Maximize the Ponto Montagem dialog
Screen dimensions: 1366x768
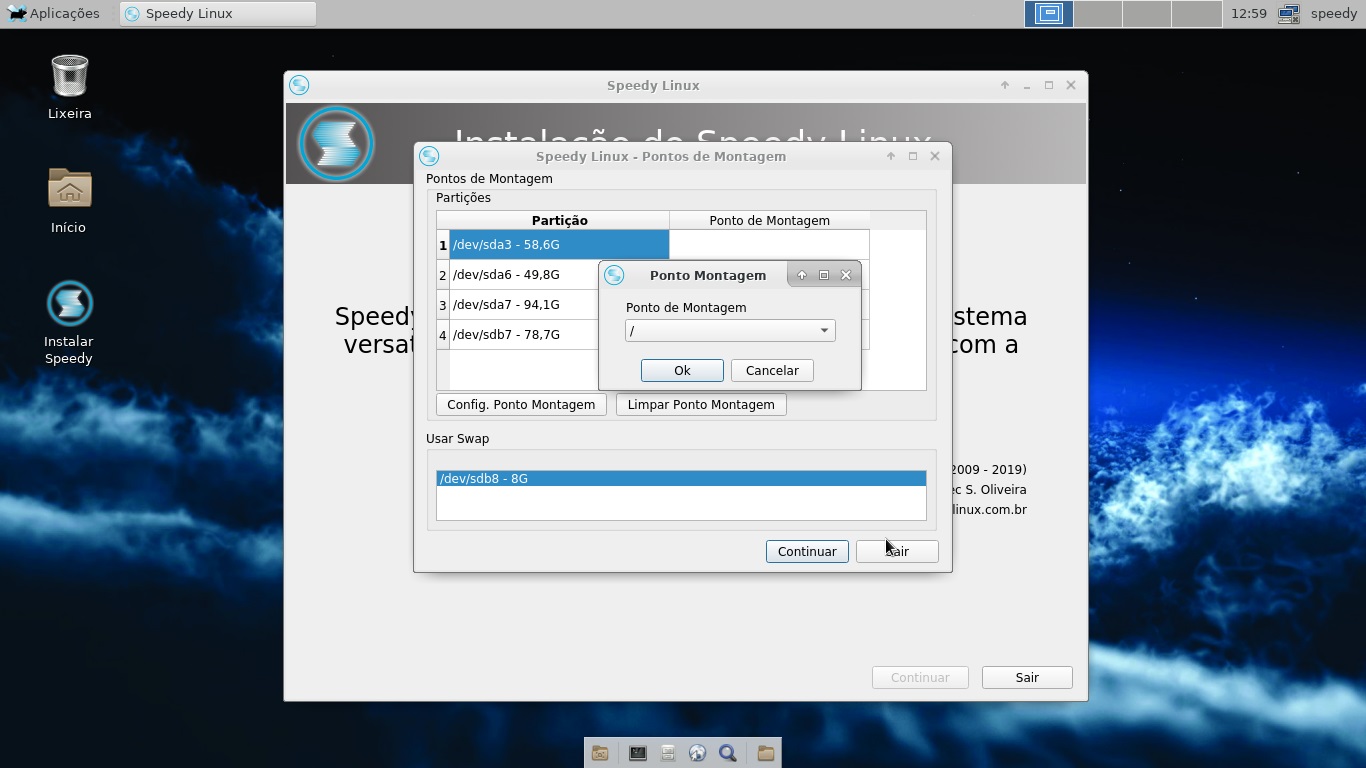click(x=824, y=275)
